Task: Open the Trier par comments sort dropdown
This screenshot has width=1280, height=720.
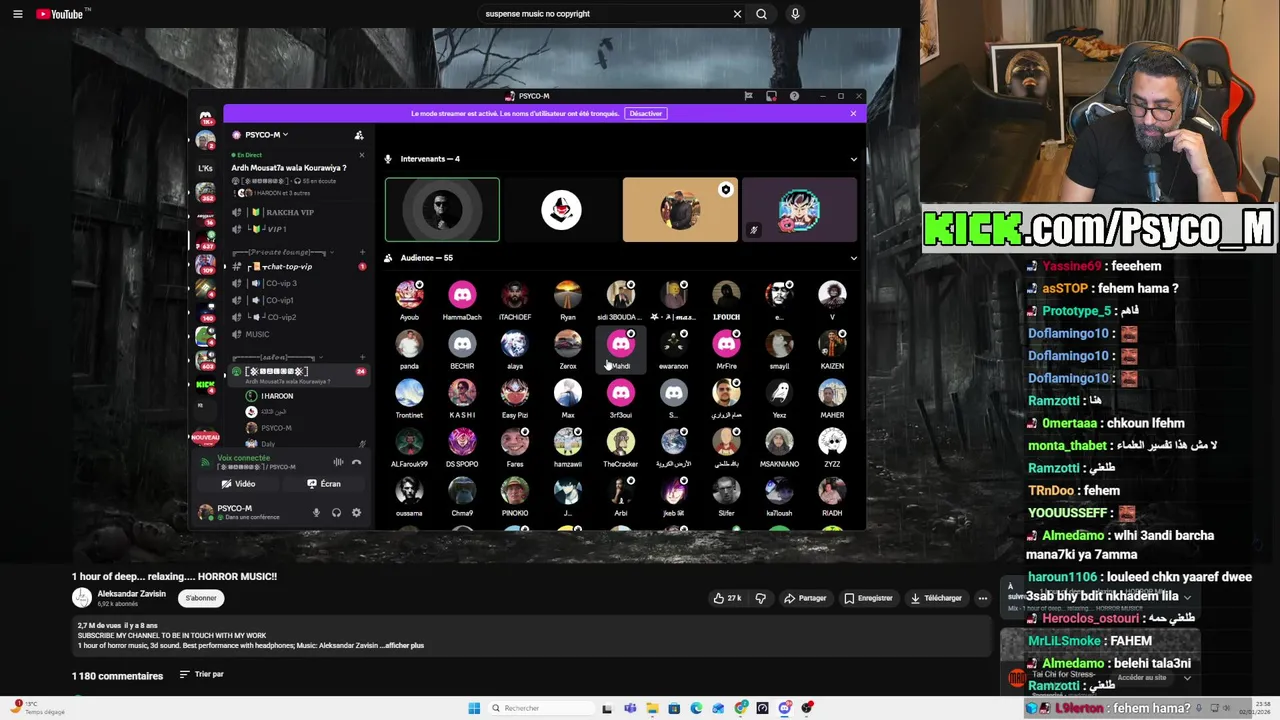Action: pyautogui.click(x=201, y=675)
